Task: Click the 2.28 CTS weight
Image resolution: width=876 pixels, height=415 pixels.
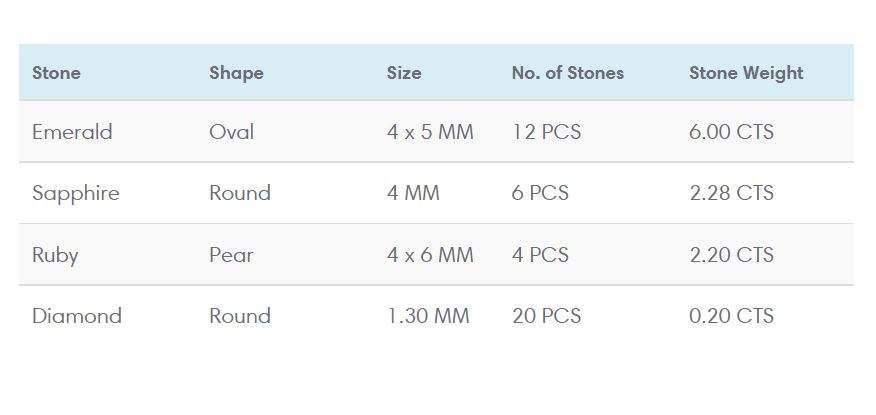Action: coord(731,193)
